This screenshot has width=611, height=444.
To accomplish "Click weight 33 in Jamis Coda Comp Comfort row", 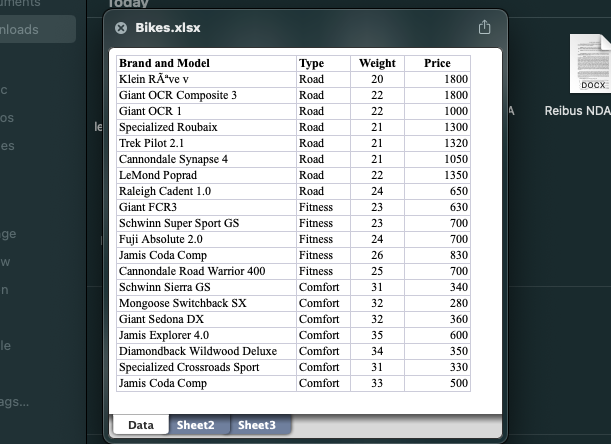I will point(377,383).
